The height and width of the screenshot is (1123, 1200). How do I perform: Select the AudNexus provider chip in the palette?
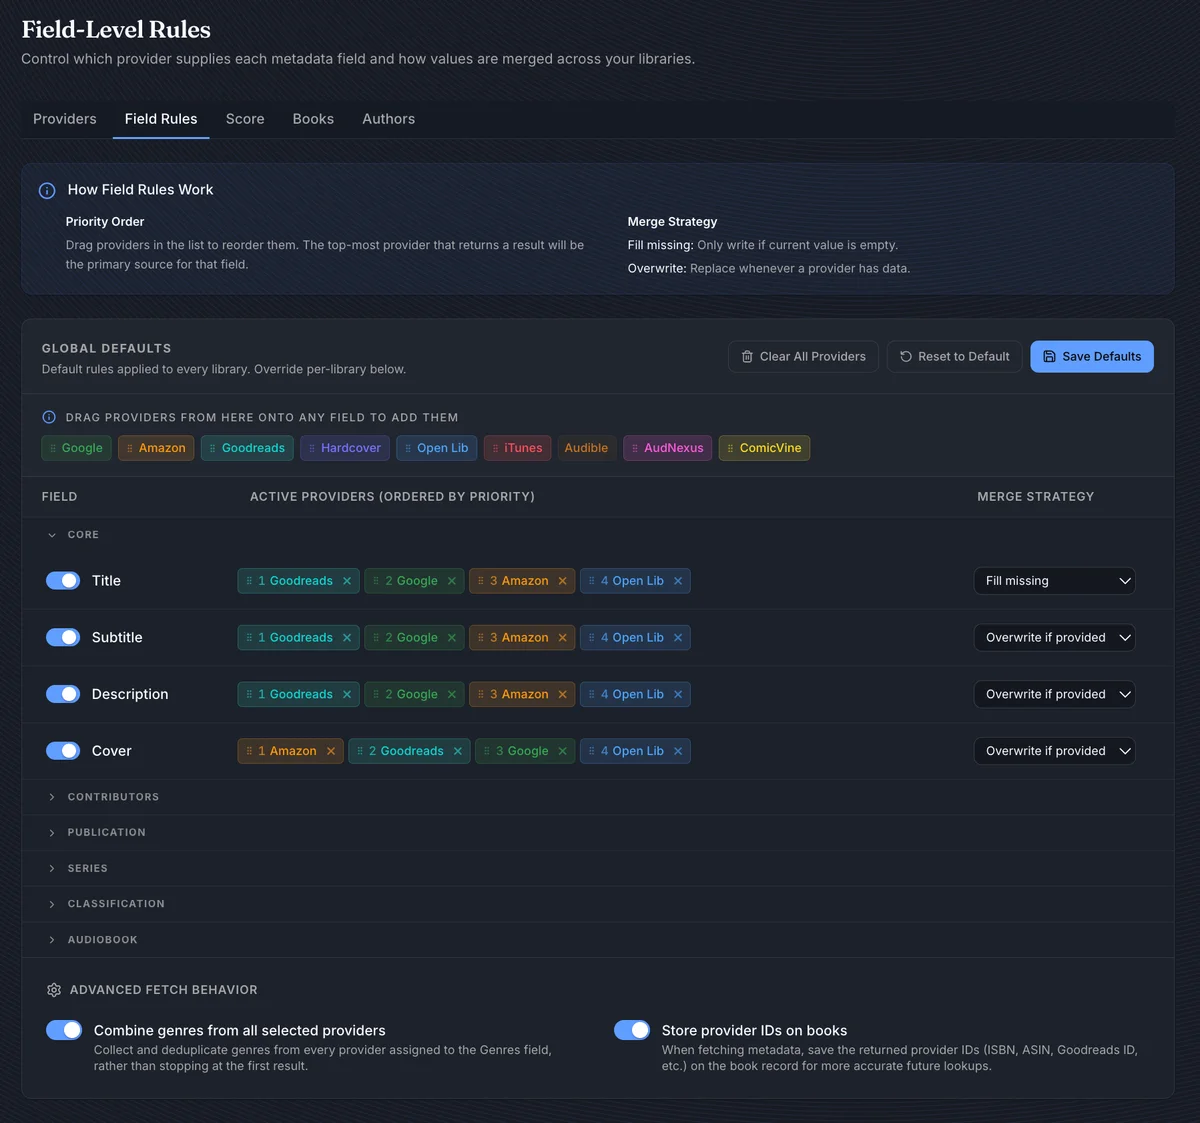(x=667, y=448)
